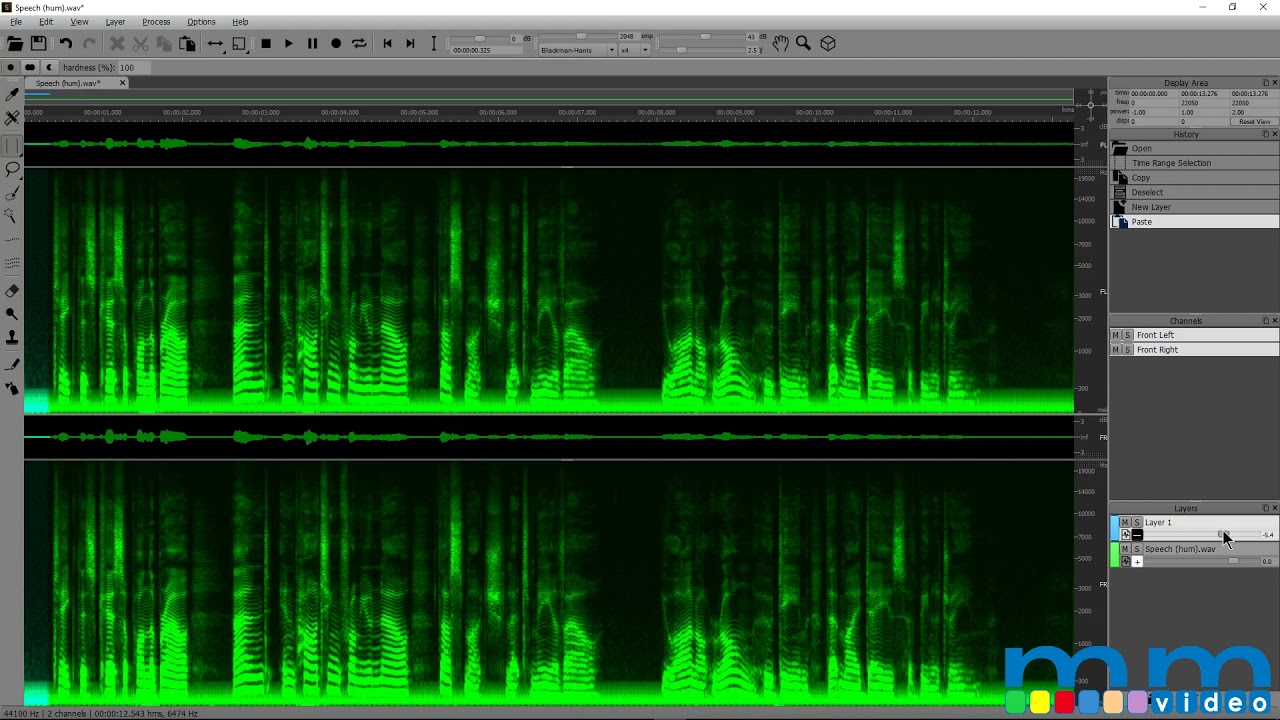Viewport: 1280px width, 720px height.
Task: Start playback with the Play button
Action: coord(289,43)
